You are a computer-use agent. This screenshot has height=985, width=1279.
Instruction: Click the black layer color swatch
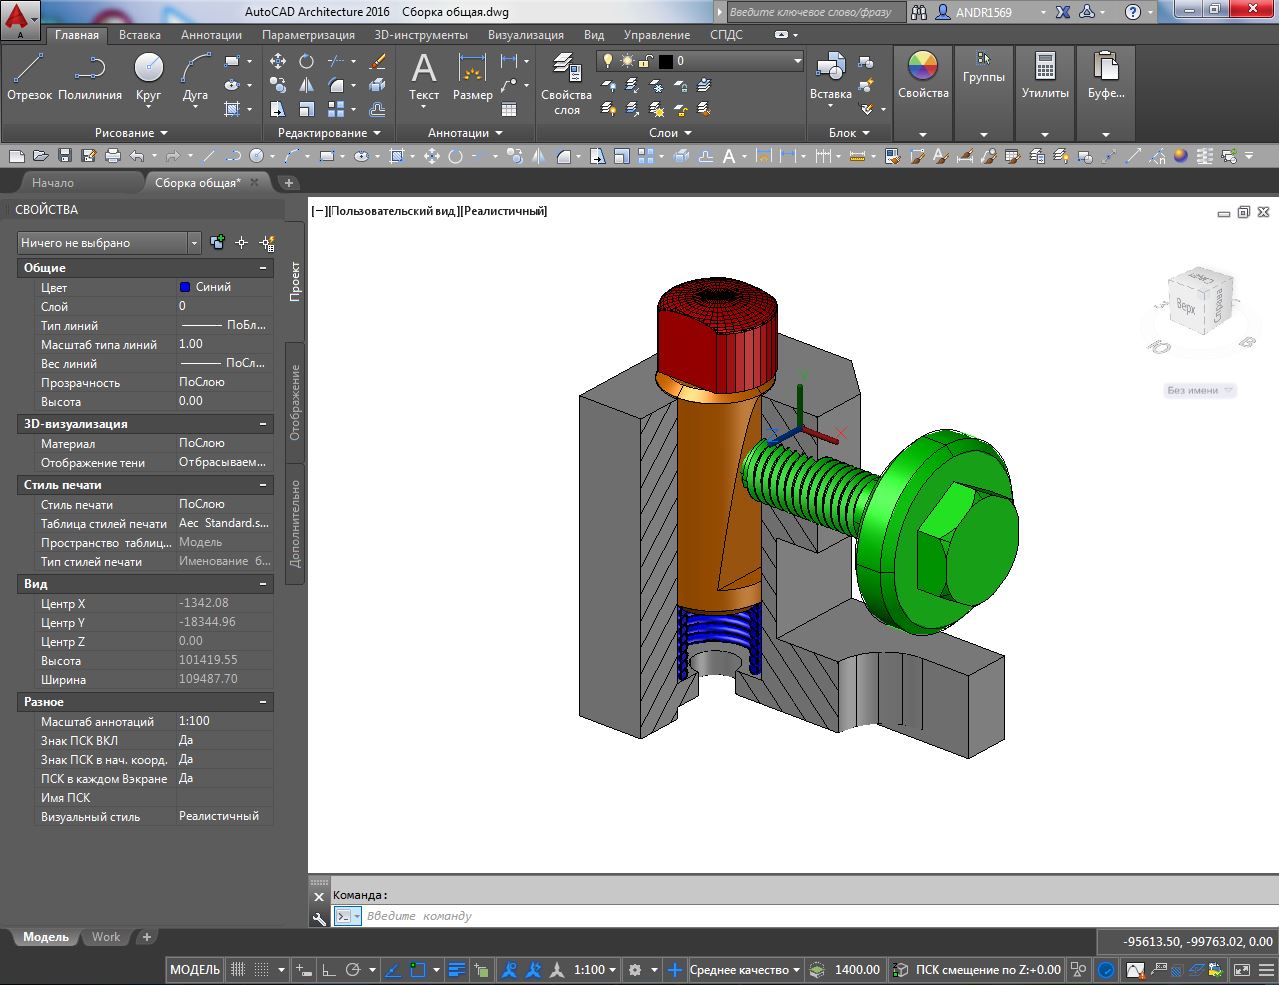point(665,61)
